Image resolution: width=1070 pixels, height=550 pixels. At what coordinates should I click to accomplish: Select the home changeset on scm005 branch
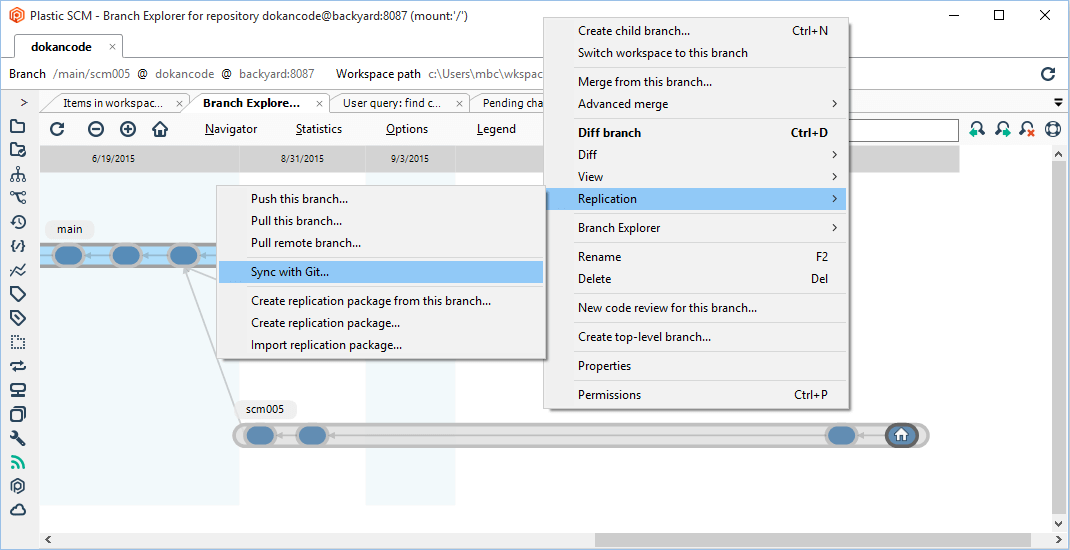[901, 435]
